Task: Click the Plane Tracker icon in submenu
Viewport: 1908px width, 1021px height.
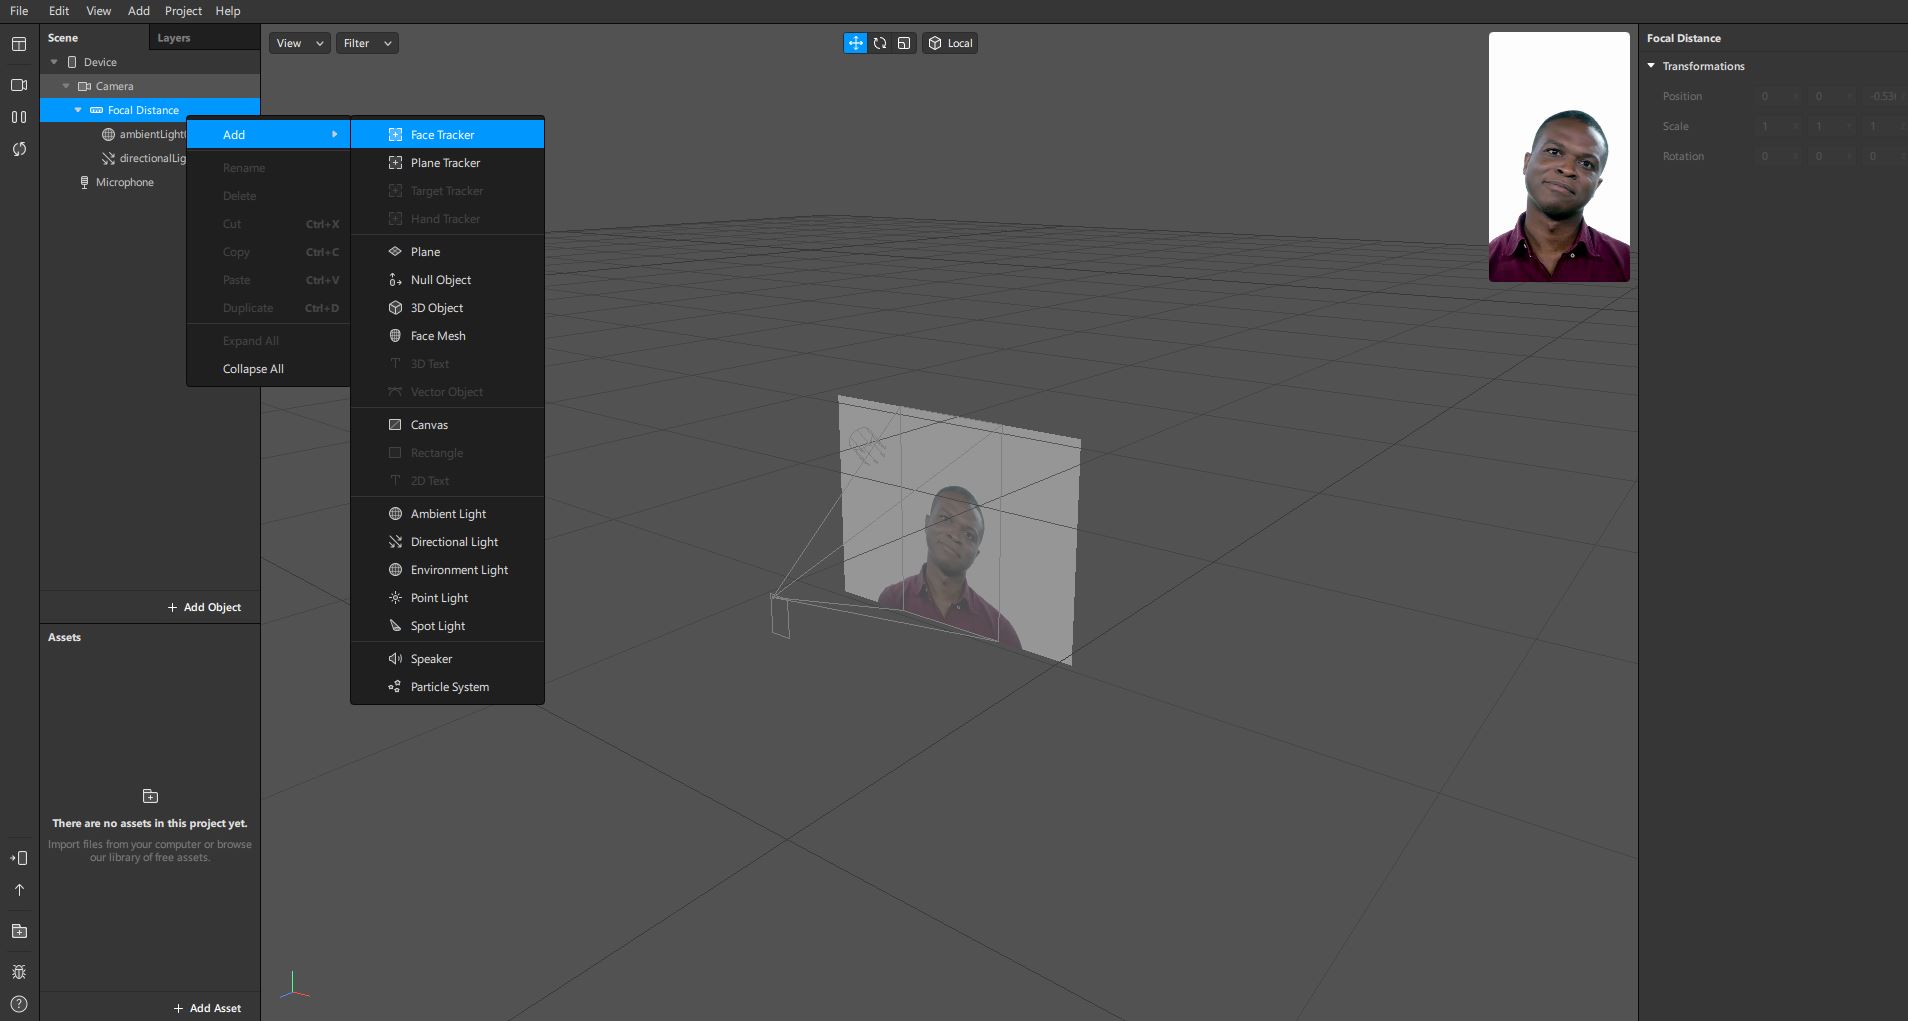Action: [x=395, y=163]
